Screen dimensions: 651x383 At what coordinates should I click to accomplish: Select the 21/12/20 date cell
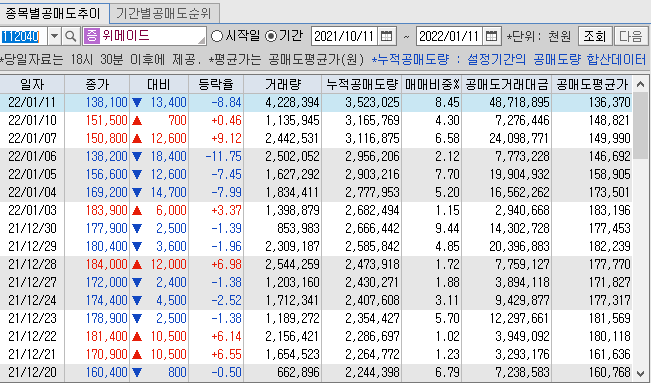click(32, 372)
